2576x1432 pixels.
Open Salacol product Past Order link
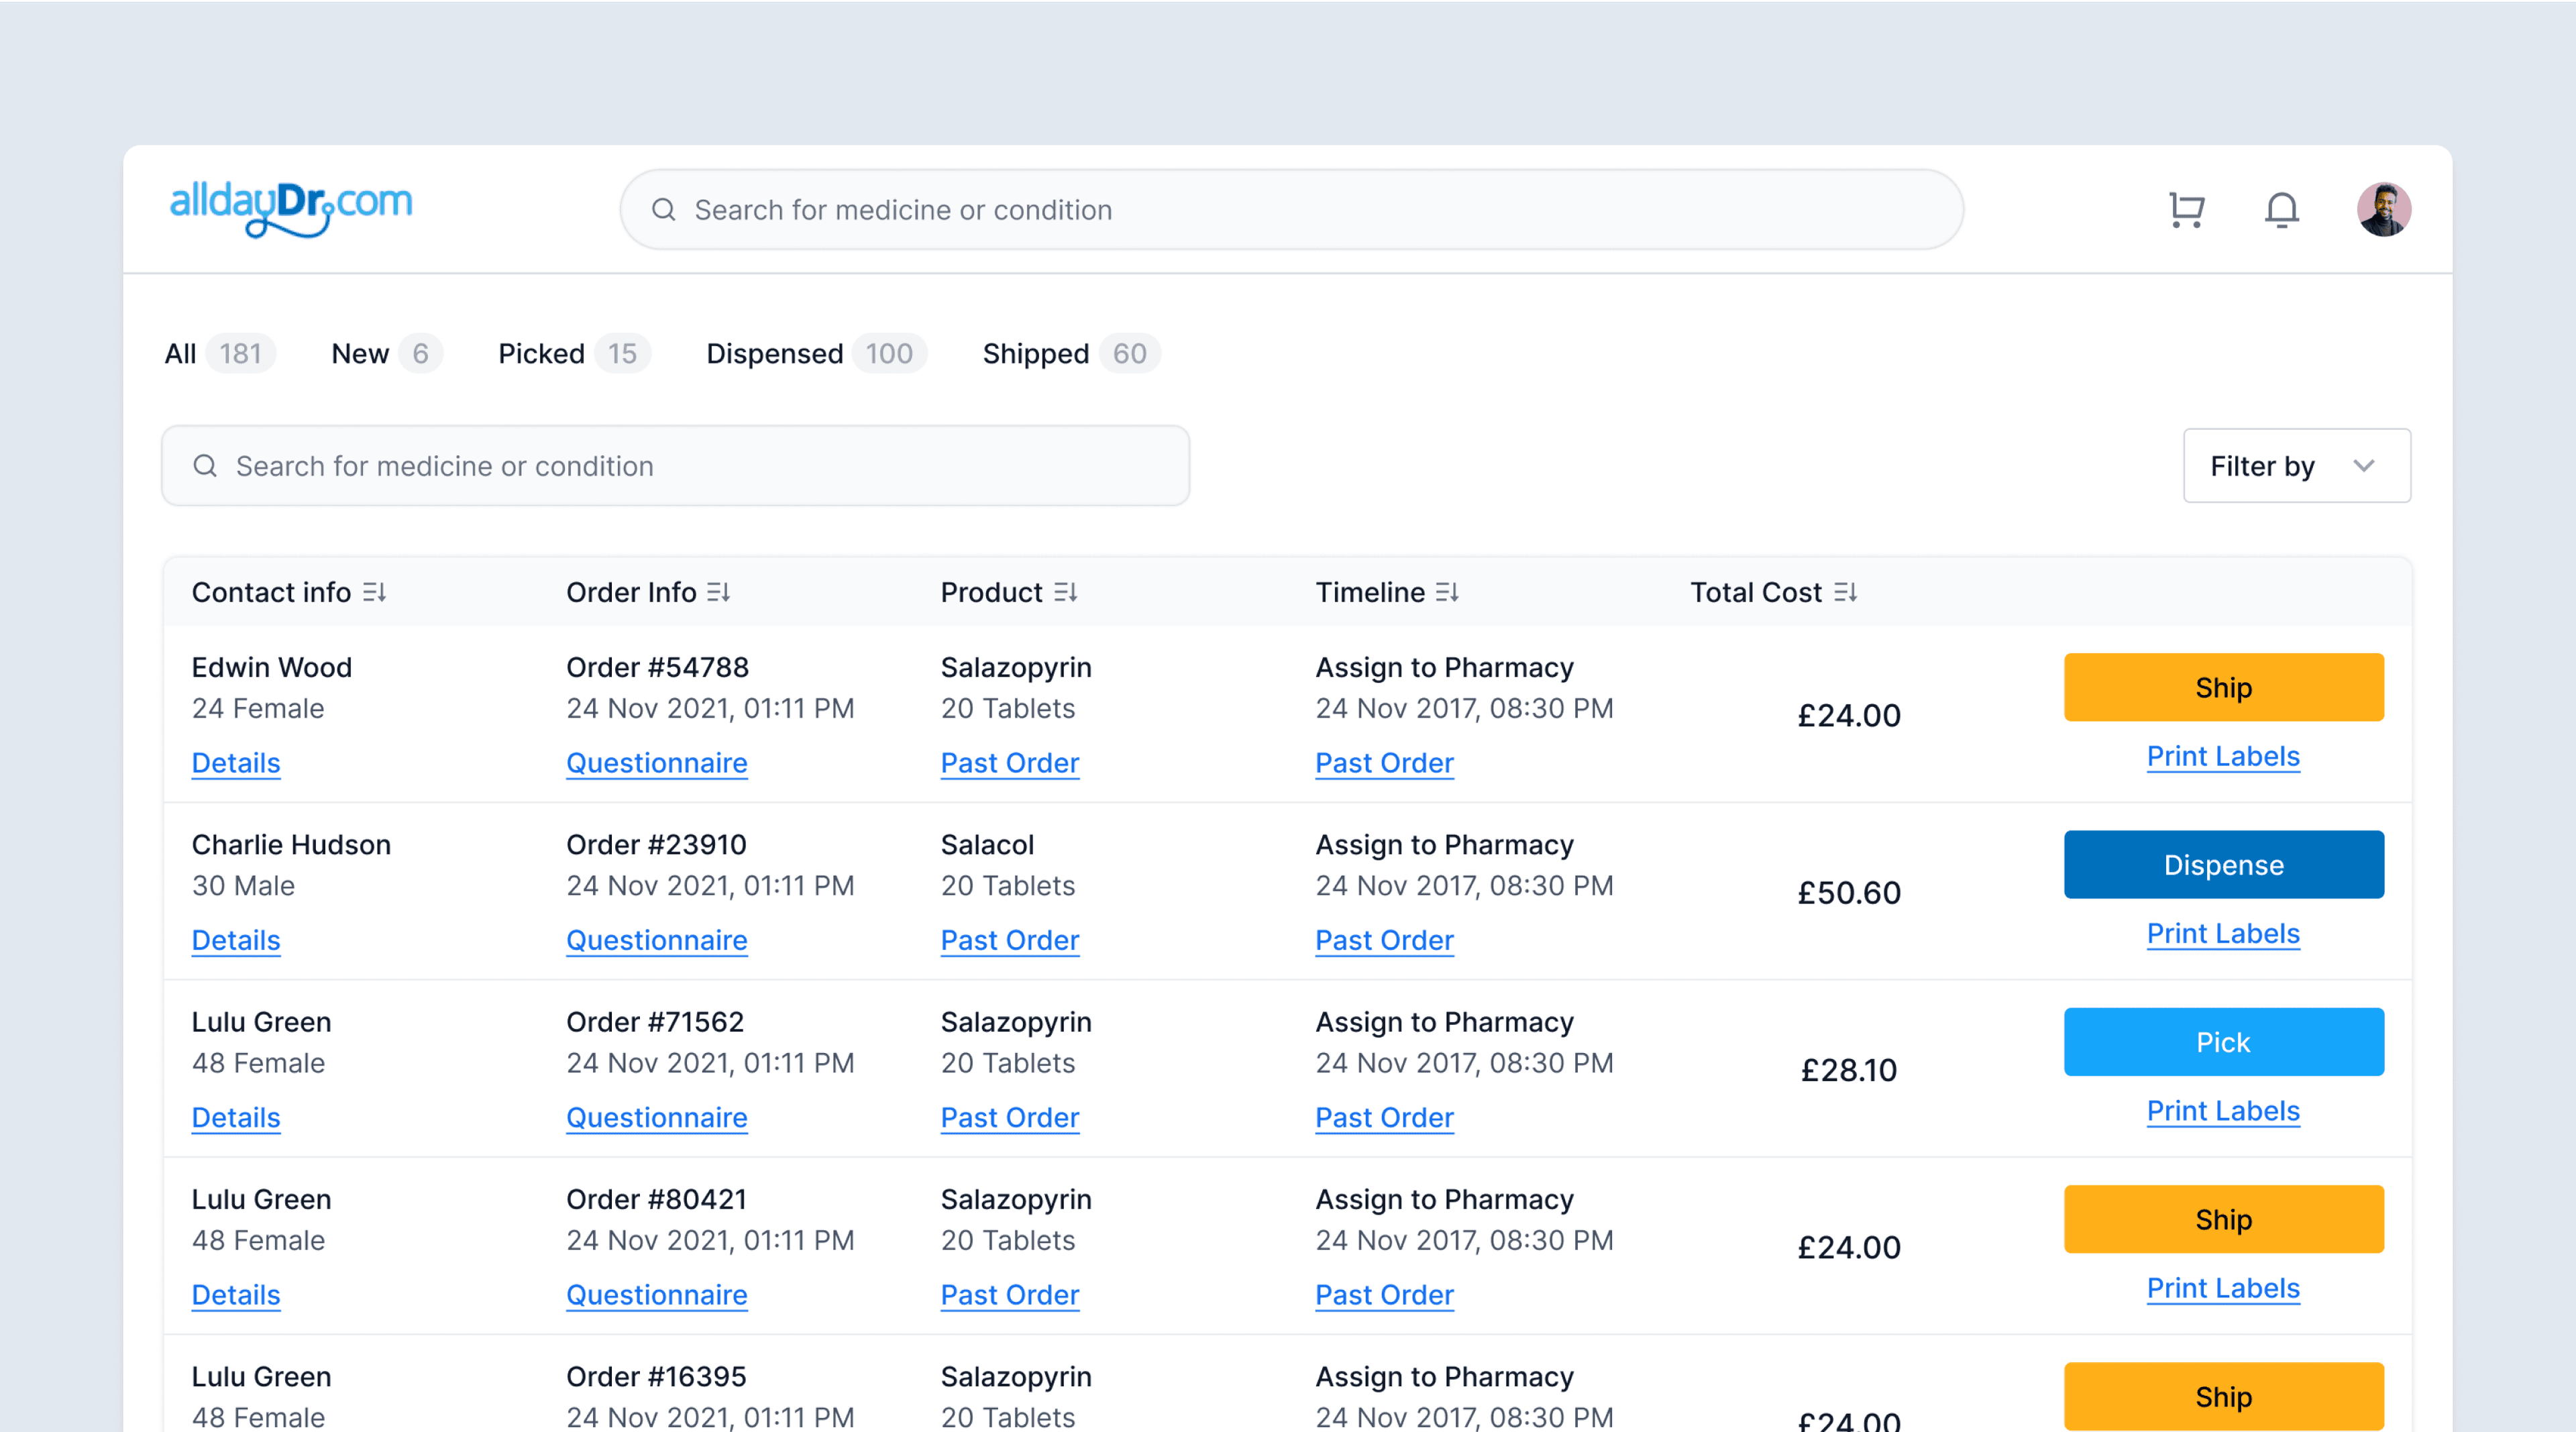tap(1010, 940)
